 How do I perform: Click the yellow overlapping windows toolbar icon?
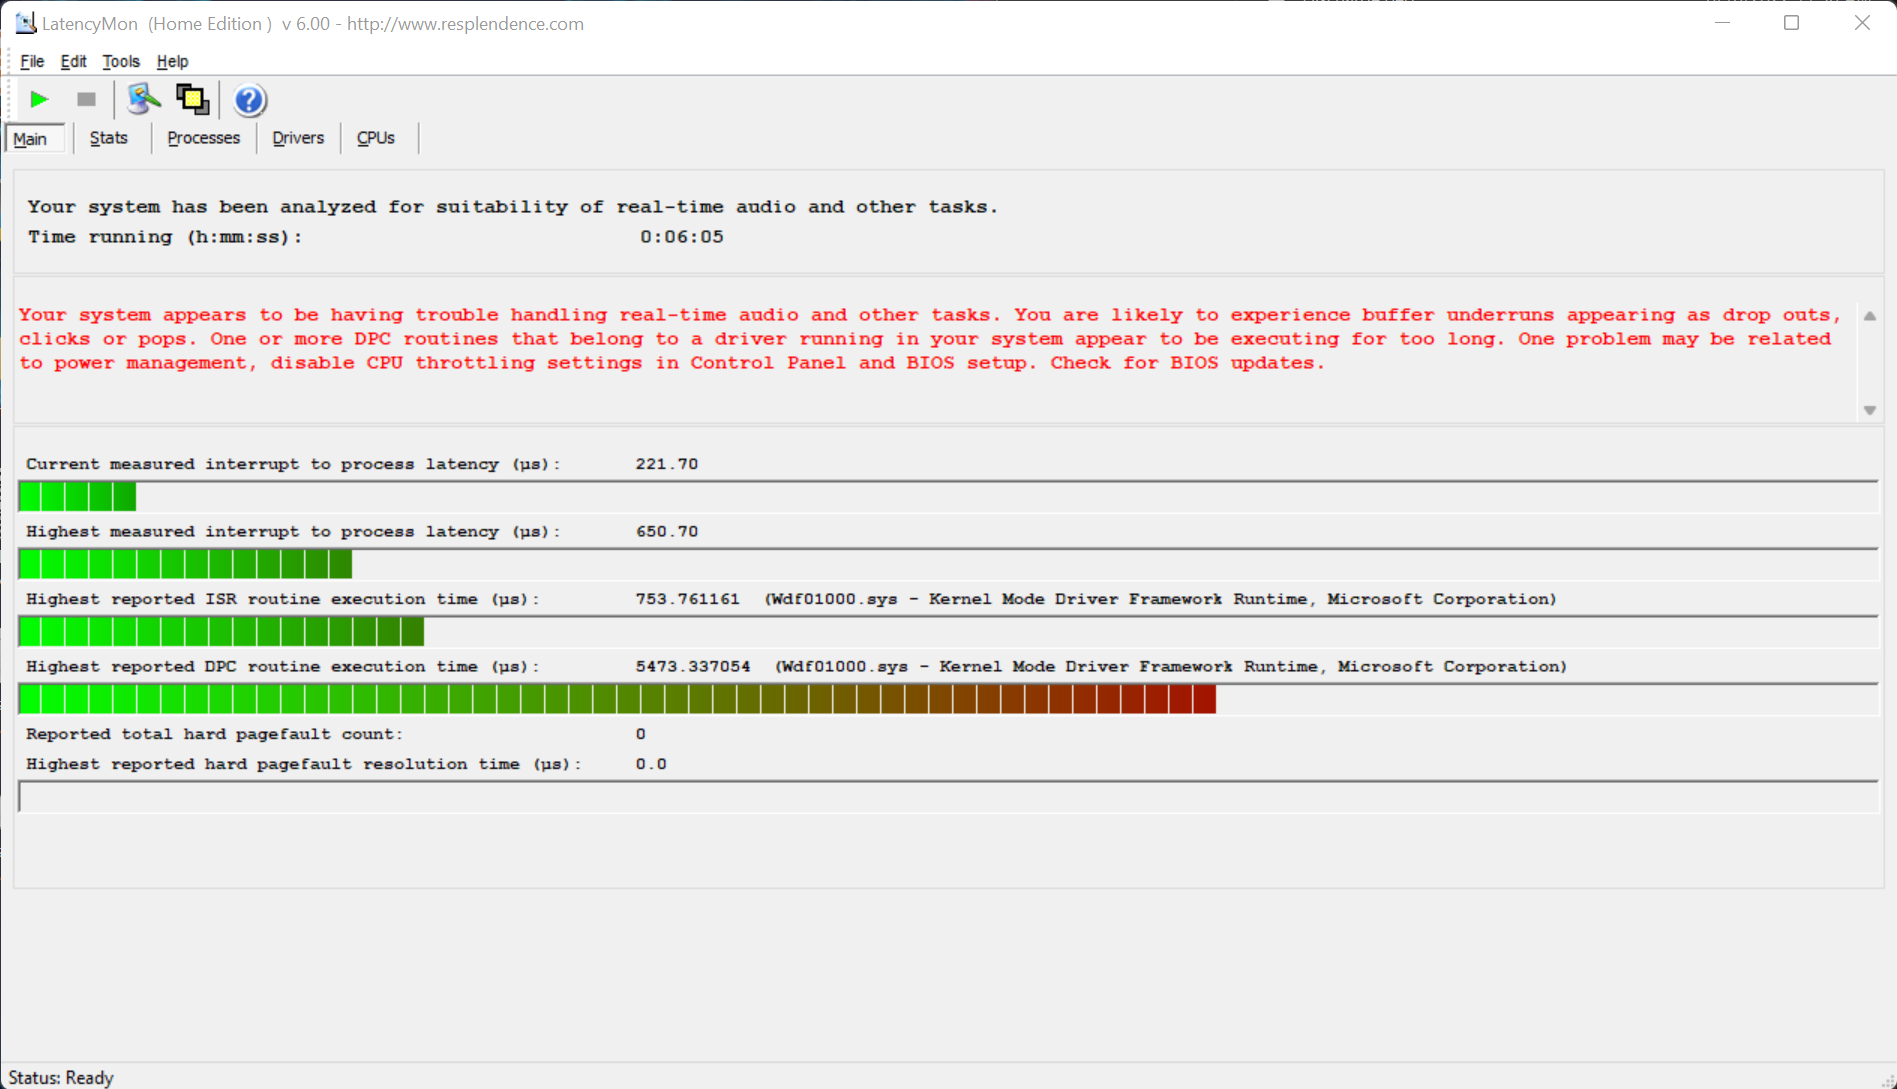tap(192, 99)
